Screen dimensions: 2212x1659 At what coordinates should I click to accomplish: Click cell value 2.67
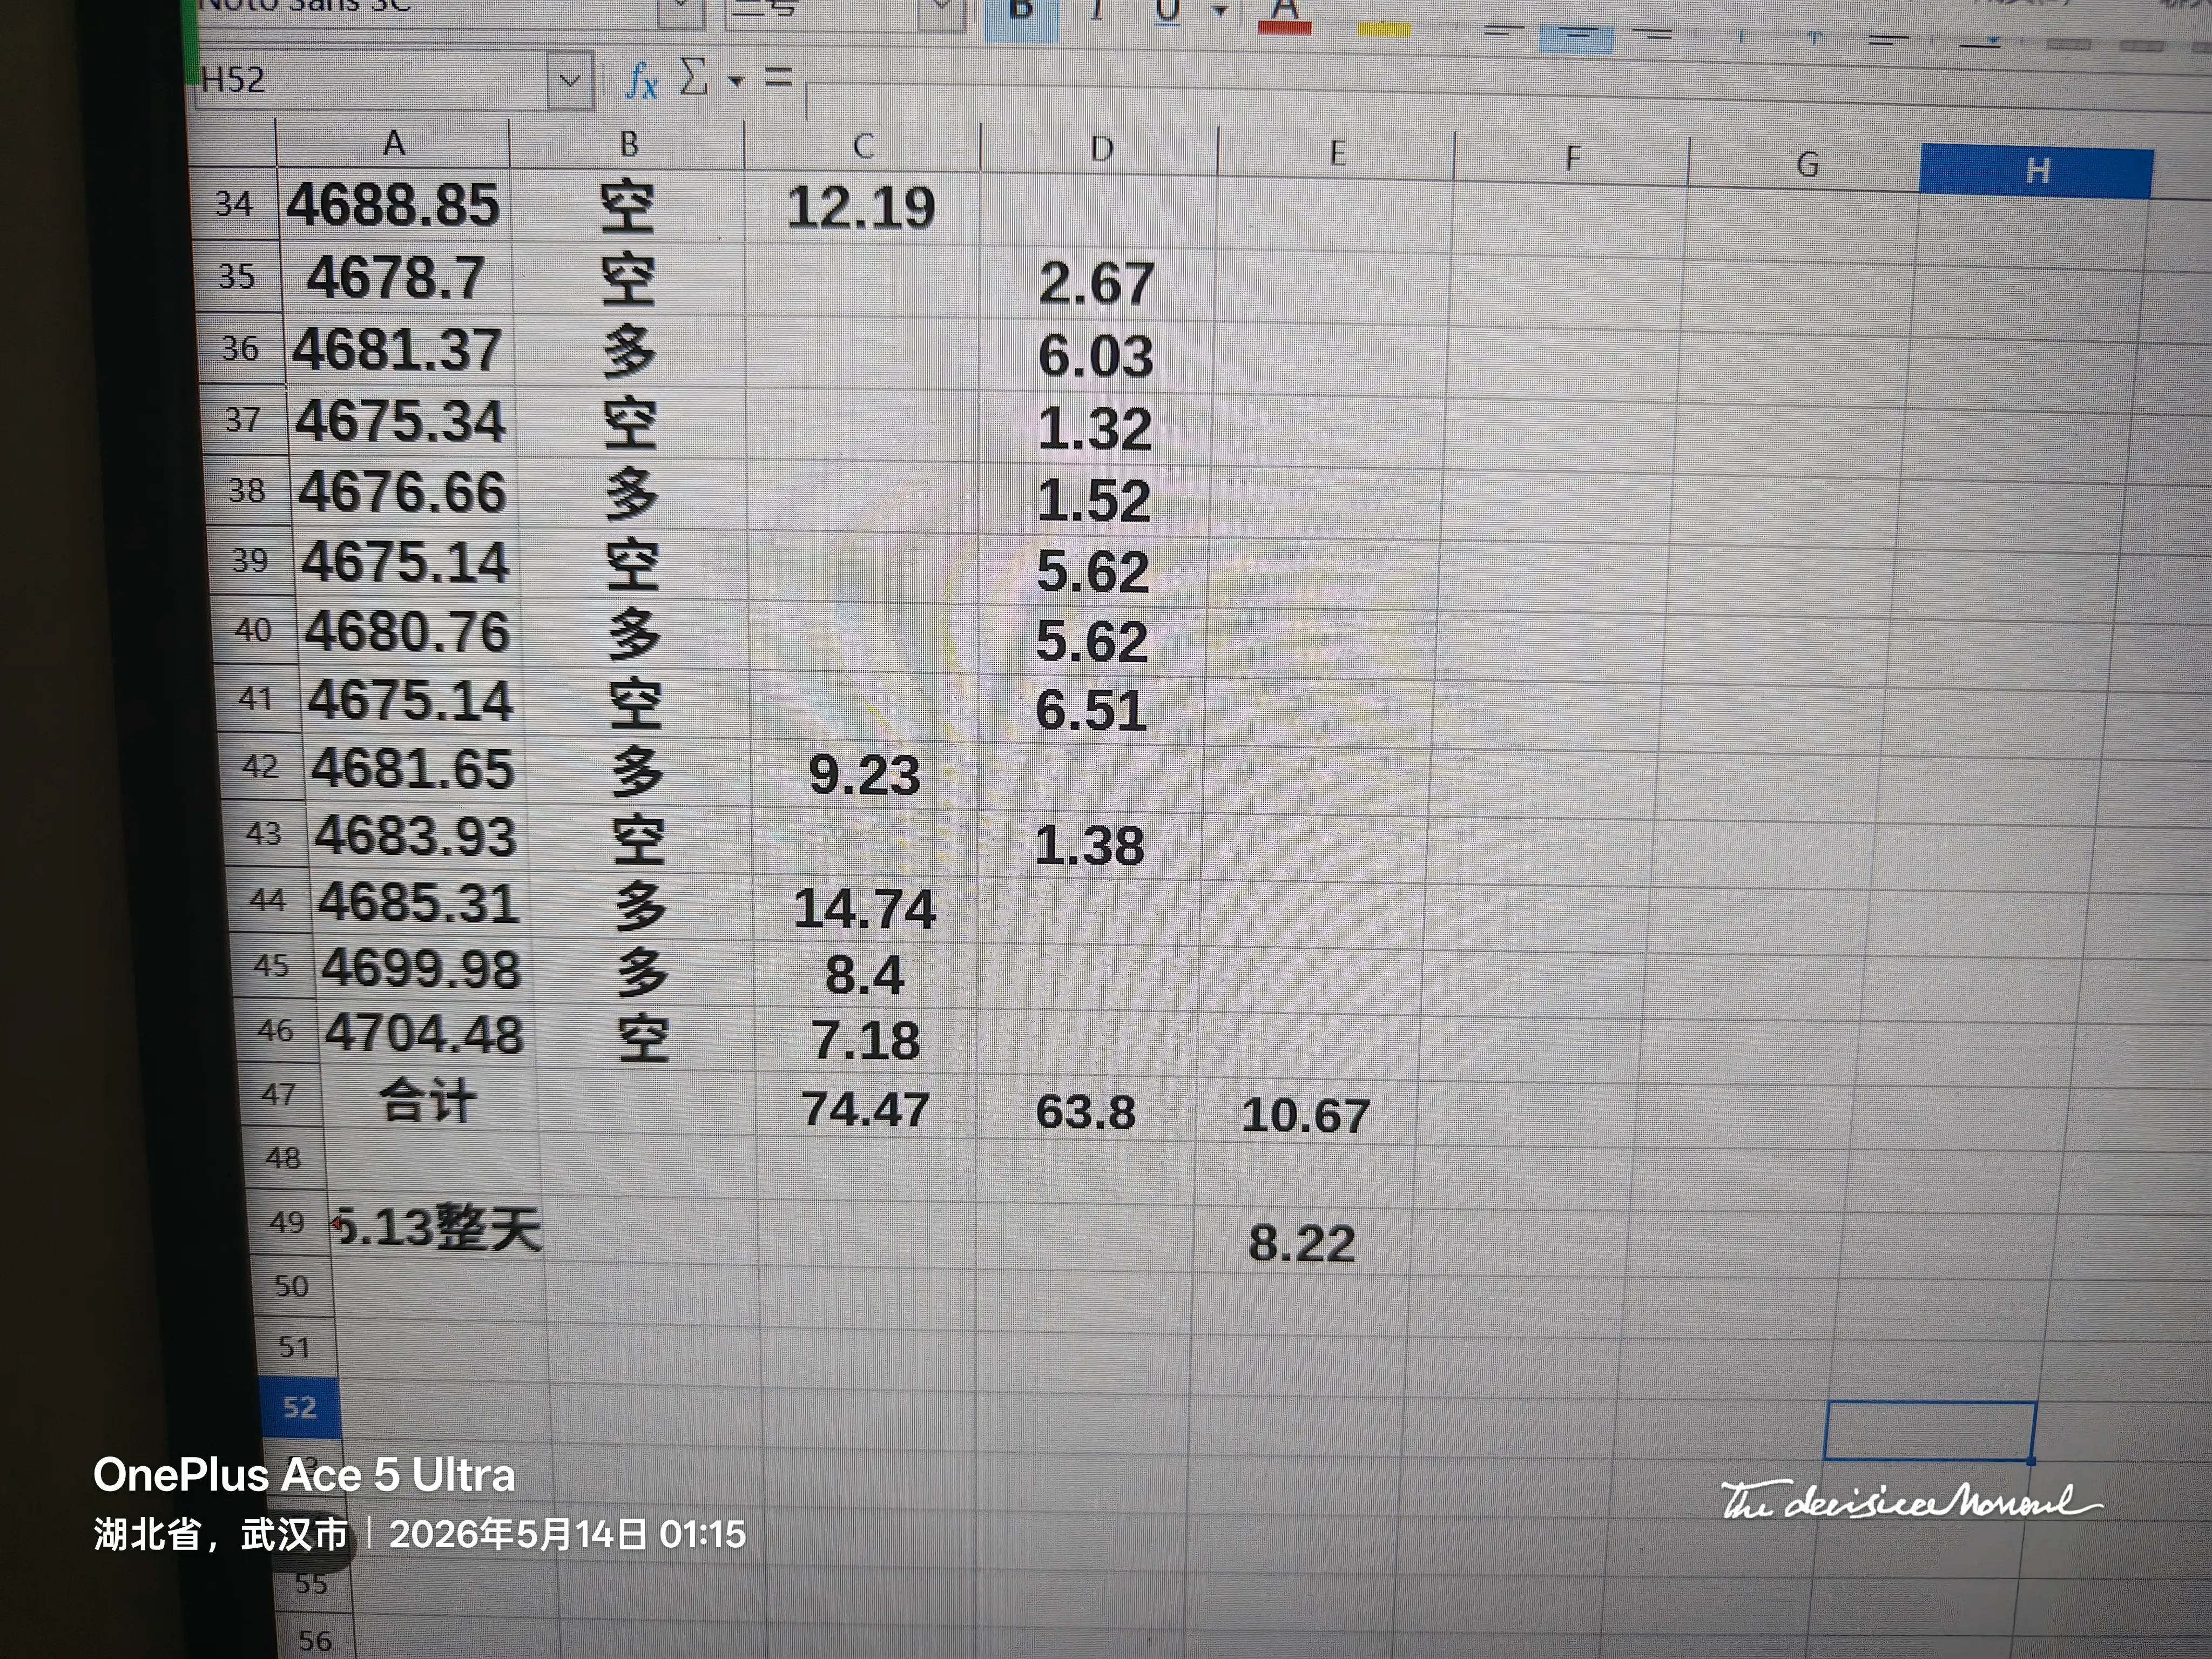coord(1096,283)
